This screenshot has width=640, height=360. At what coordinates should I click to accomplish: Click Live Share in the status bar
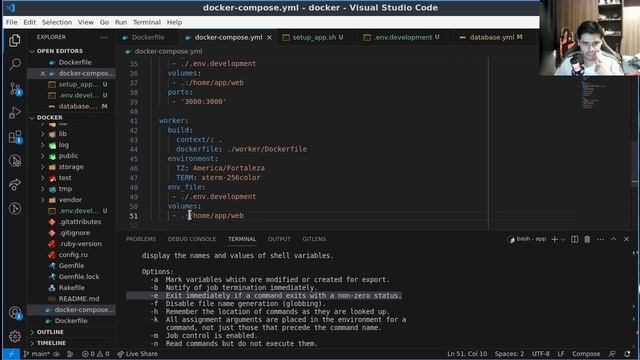(x=138, y=354)
